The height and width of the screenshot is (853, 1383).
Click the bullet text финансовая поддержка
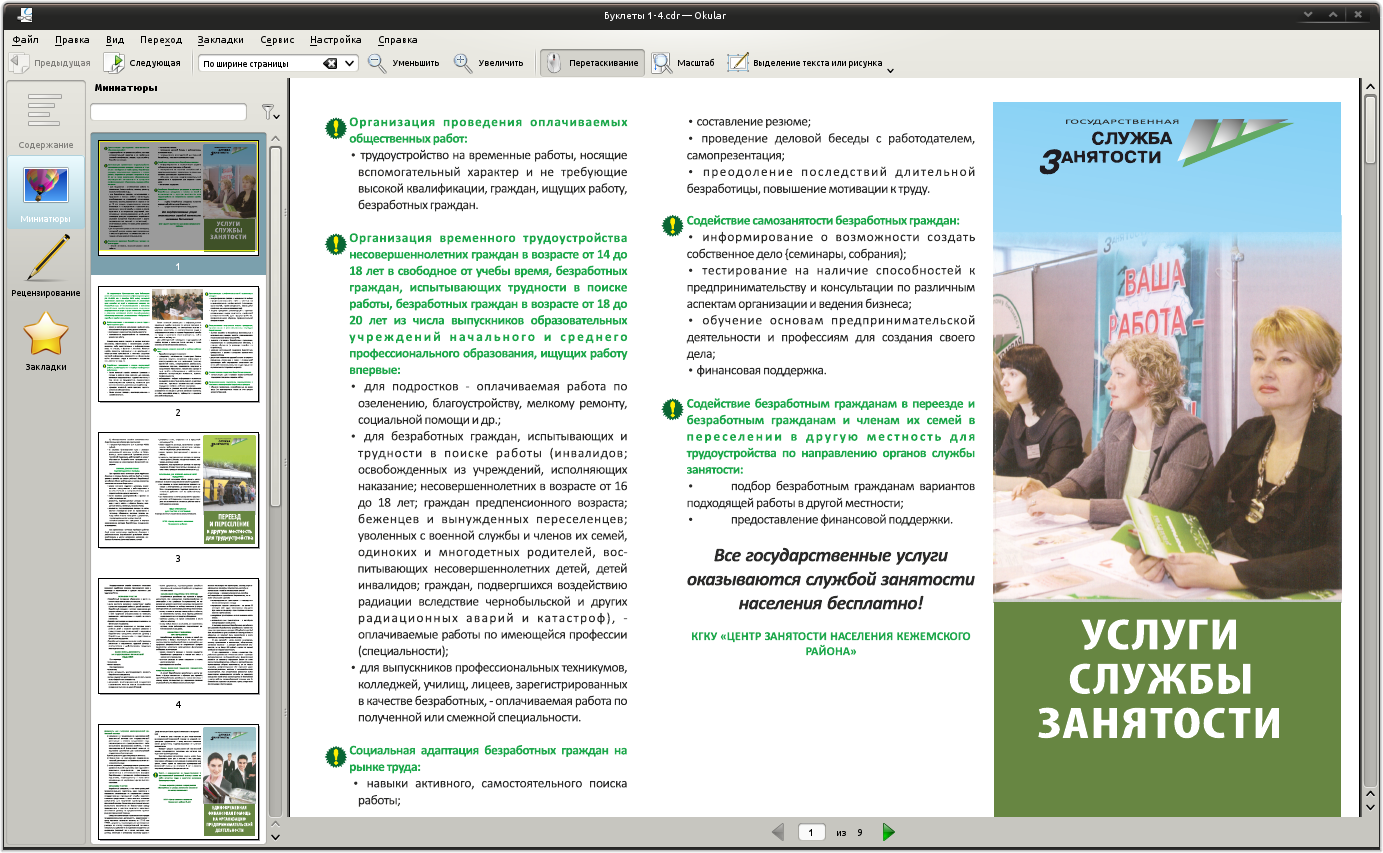tap(759, 370)
